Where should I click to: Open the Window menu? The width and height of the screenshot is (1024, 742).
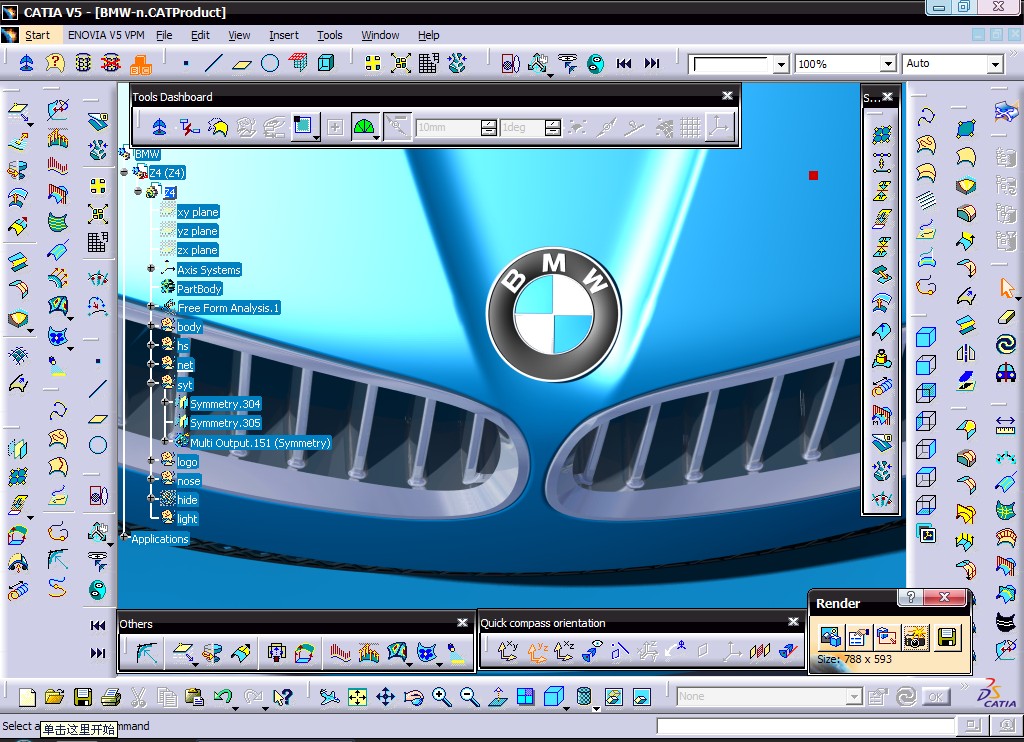click(x=380, y=35)
